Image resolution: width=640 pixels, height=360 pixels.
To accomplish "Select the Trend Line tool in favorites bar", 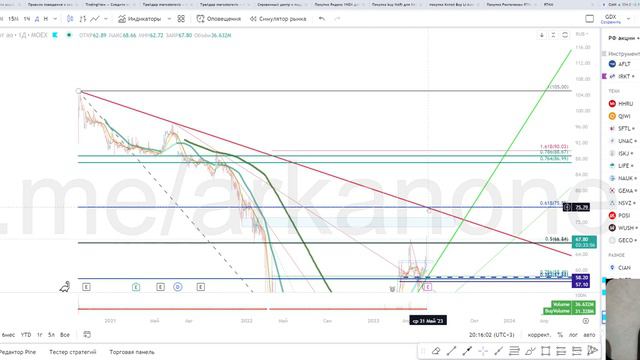I will [x=451, y=351].
